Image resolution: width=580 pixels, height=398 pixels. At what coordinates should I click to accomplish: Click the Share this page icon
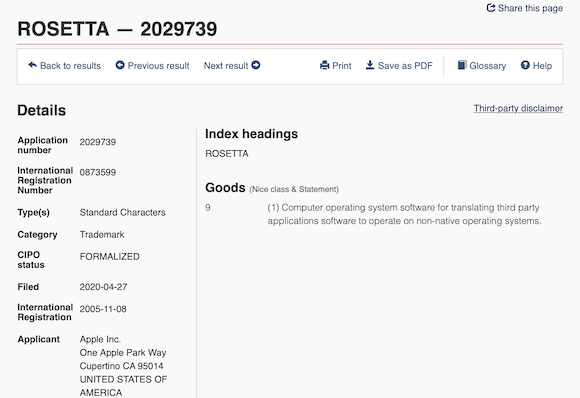pyautogui.click(x=491, y=8)
